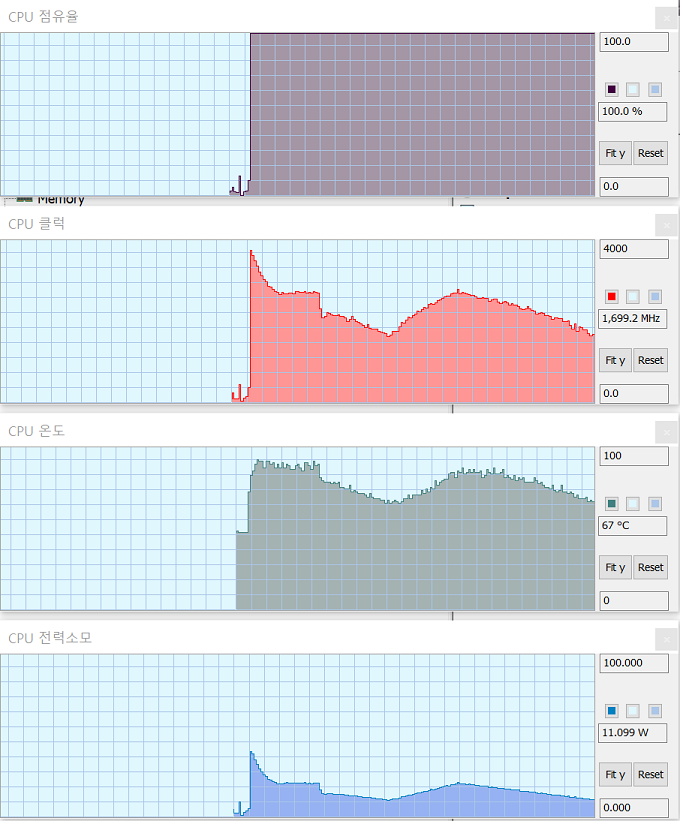Click the teal color swatch in CPU 온도 graph
680x821 pixels.
pos(611,504)
